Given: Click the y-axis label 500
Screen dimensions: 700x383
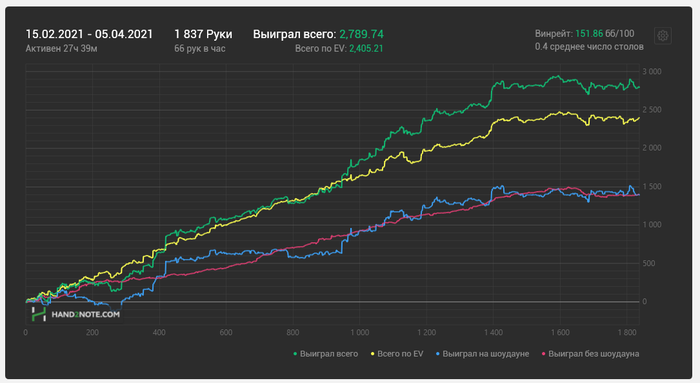Looking at the screenshot, I should point(649,263).
